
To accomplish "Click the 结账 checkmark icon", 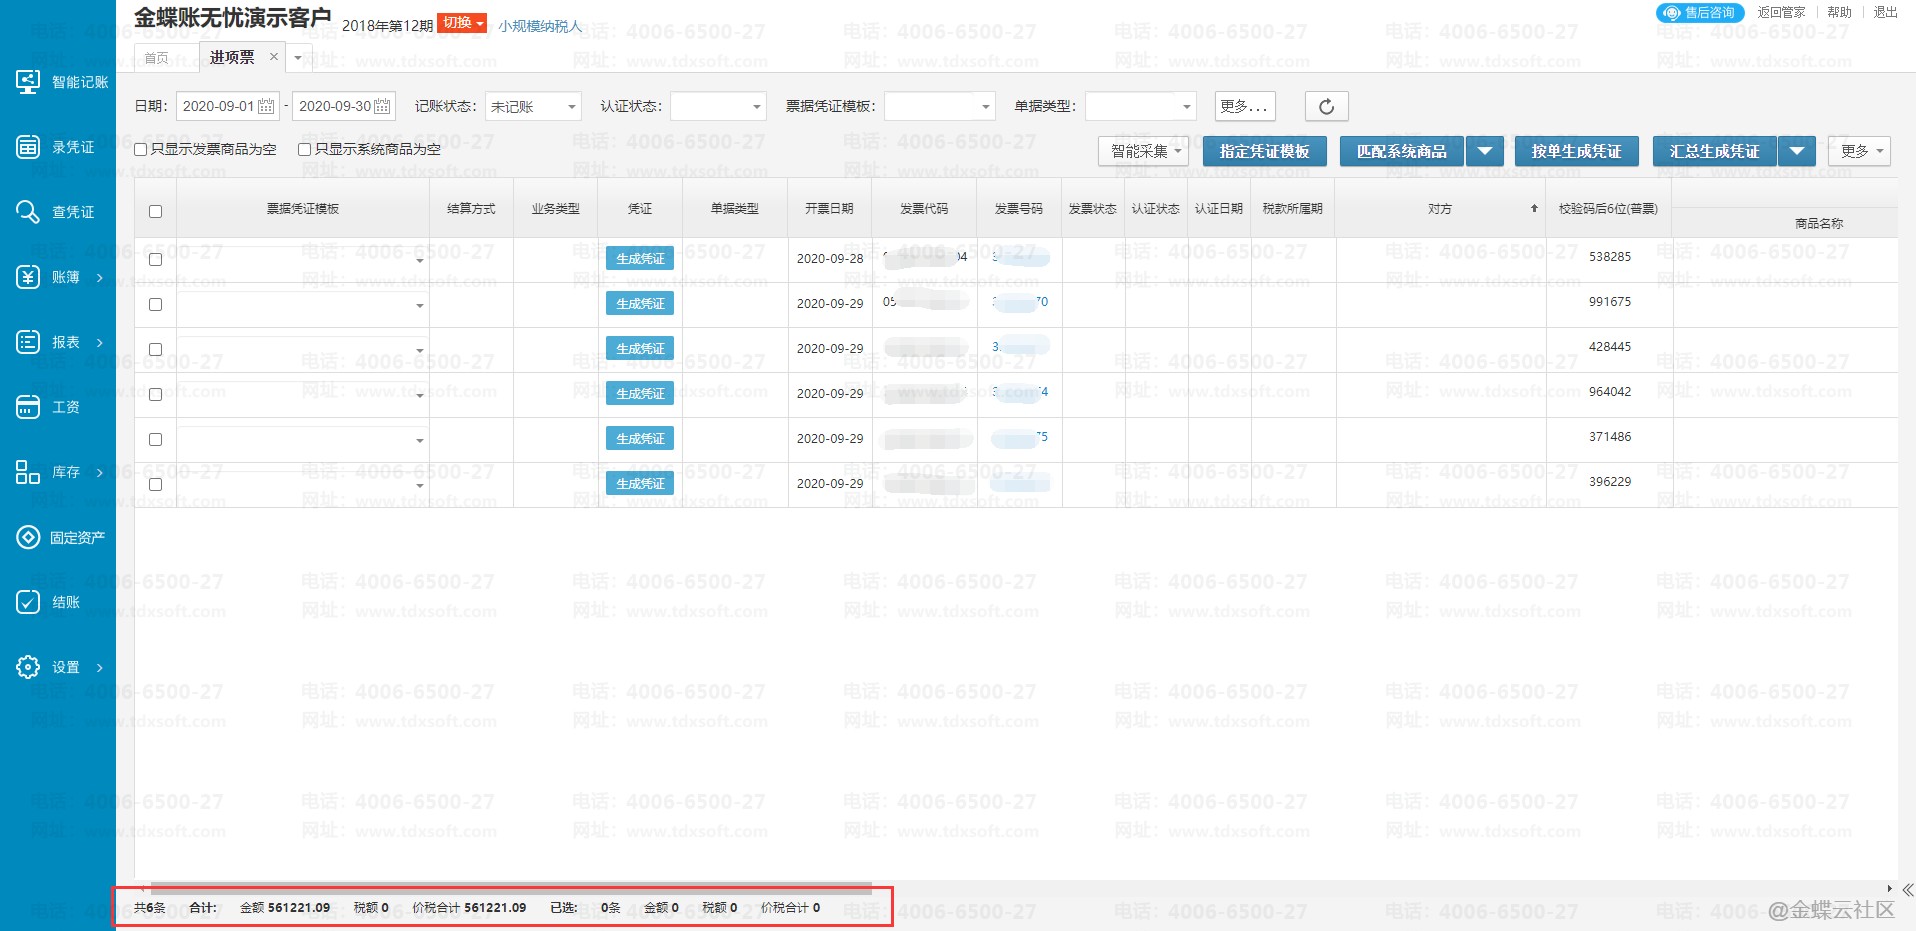I will coord(28,602).
